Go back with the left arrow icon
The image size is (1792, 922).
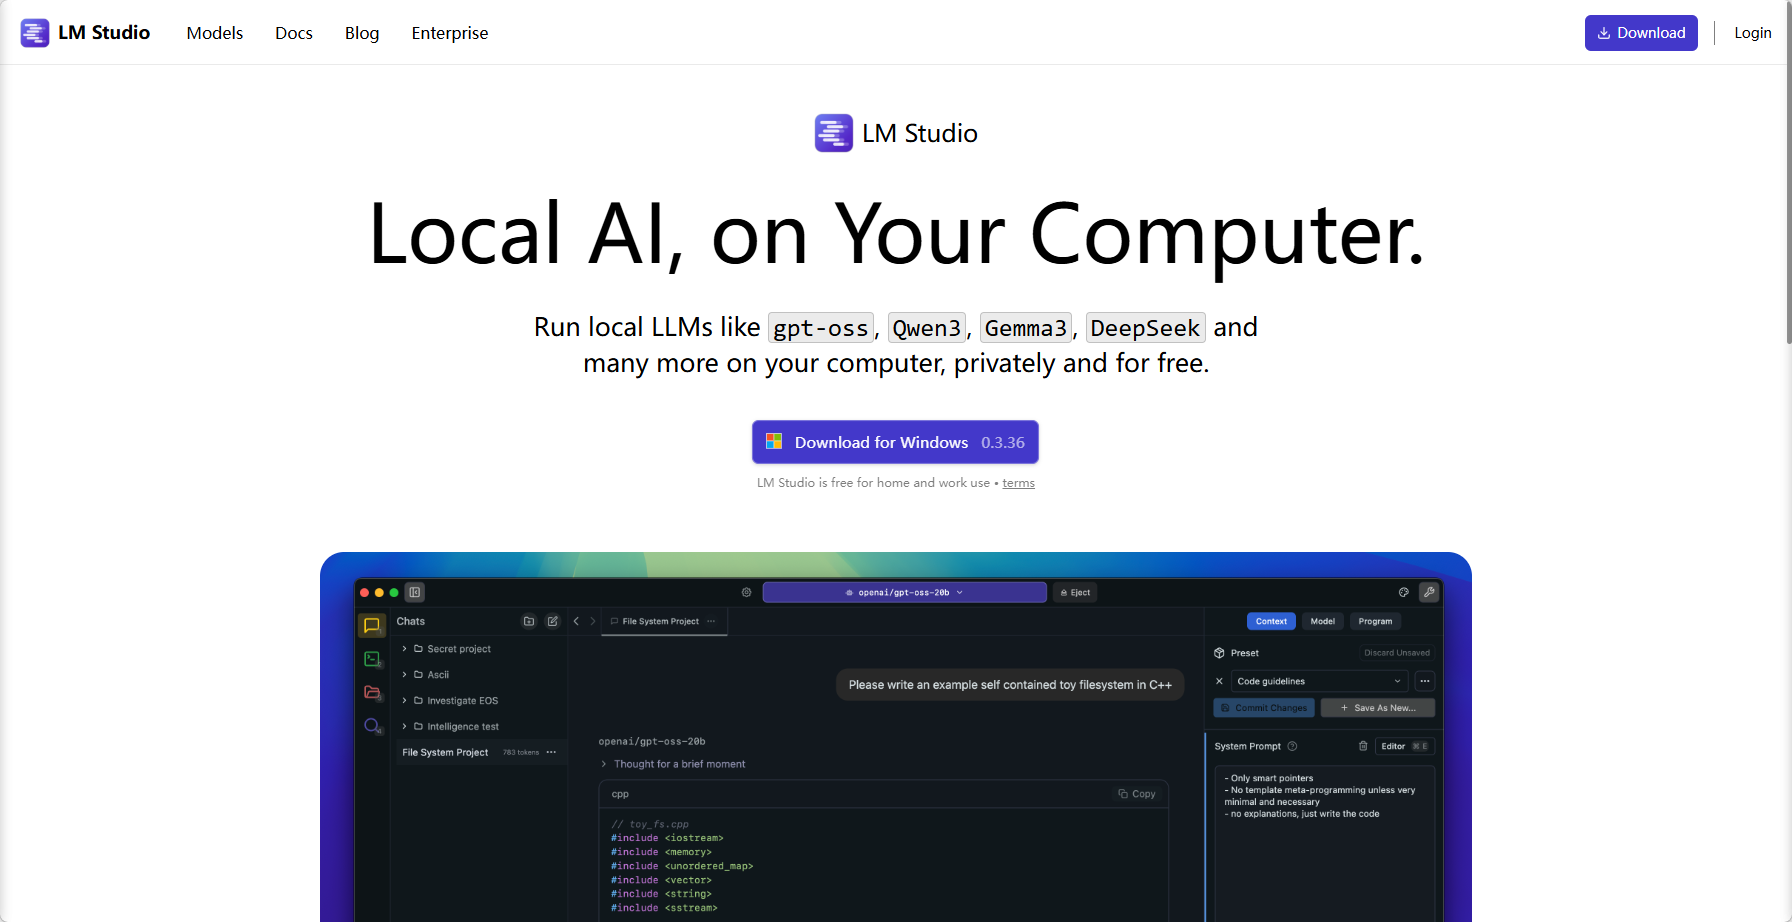(576, 621)
